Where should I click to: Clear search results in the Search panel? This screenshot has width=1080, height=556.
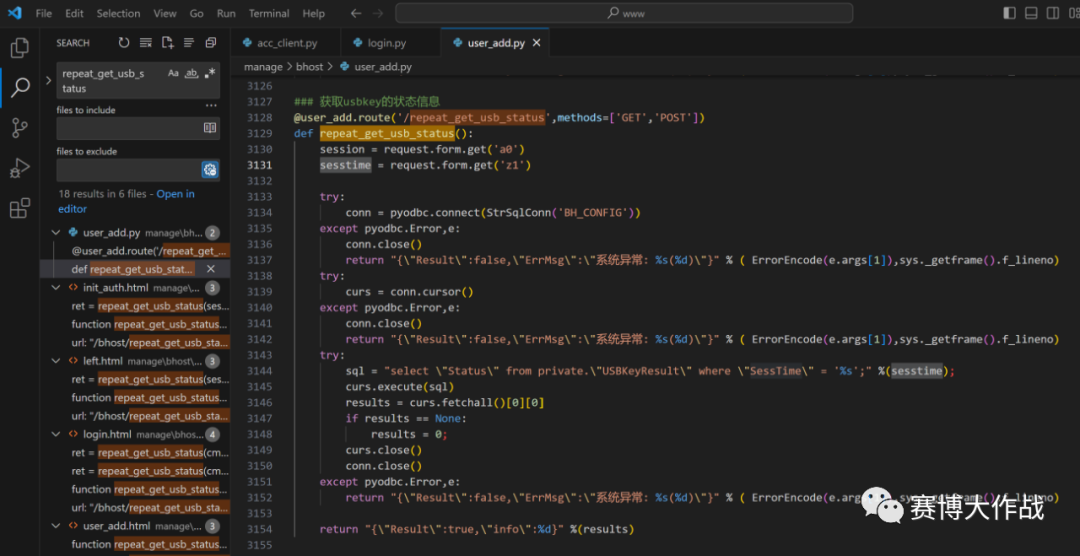click(146, 43)
